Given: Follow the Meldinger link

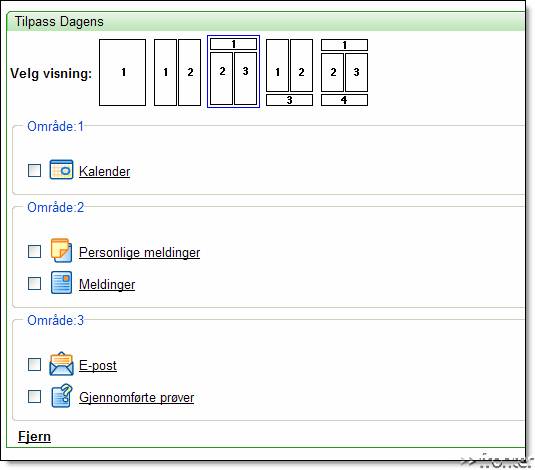Looking at the screenshot, I should (107, 284).
